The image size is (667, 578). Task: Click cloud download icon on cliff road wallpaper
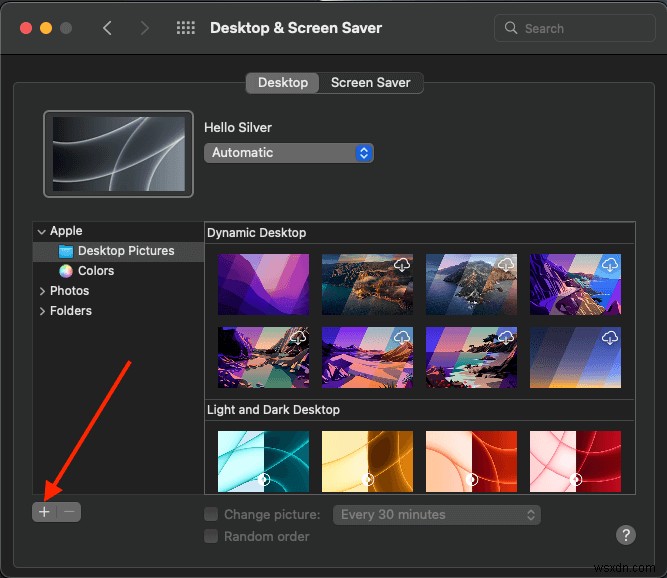pos(610,265)
